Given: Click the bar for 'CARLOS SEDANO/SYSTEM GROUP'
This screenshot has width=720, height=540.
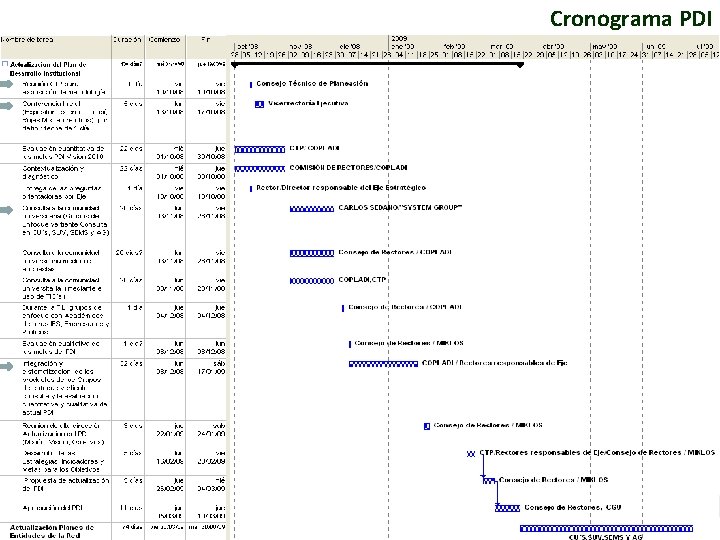Looking at the screenshot, I should point(312,209).
